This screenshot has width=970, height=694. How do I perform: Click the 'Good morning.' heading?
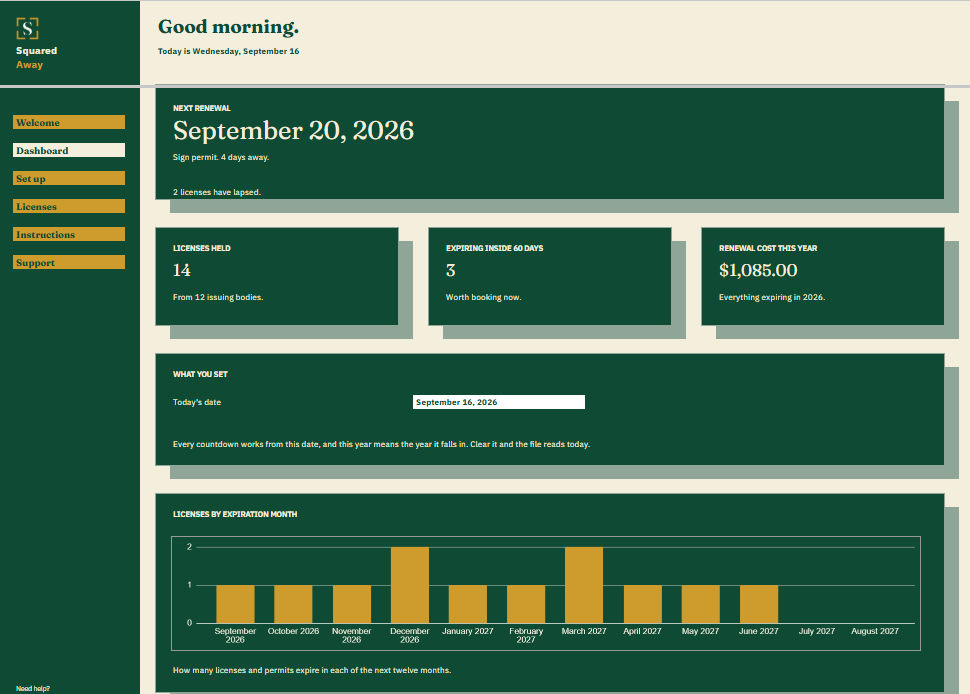tap(228, 27)
